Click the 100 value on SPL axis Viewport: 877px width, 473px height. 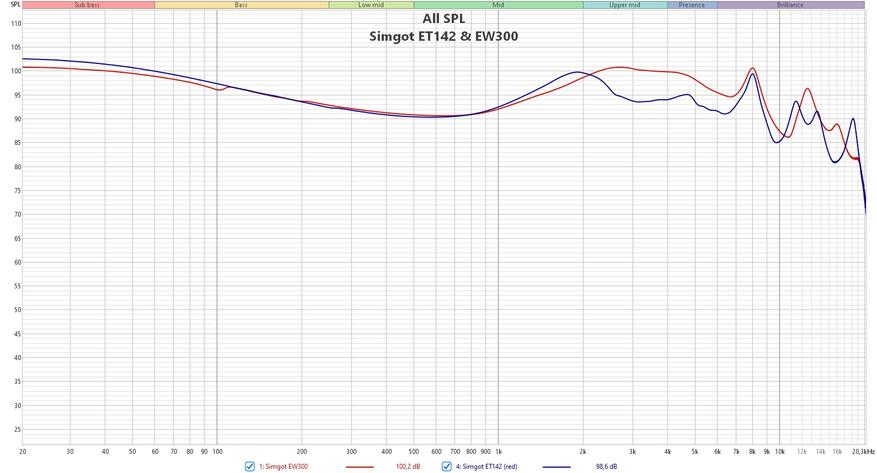(x=16, y=72)
